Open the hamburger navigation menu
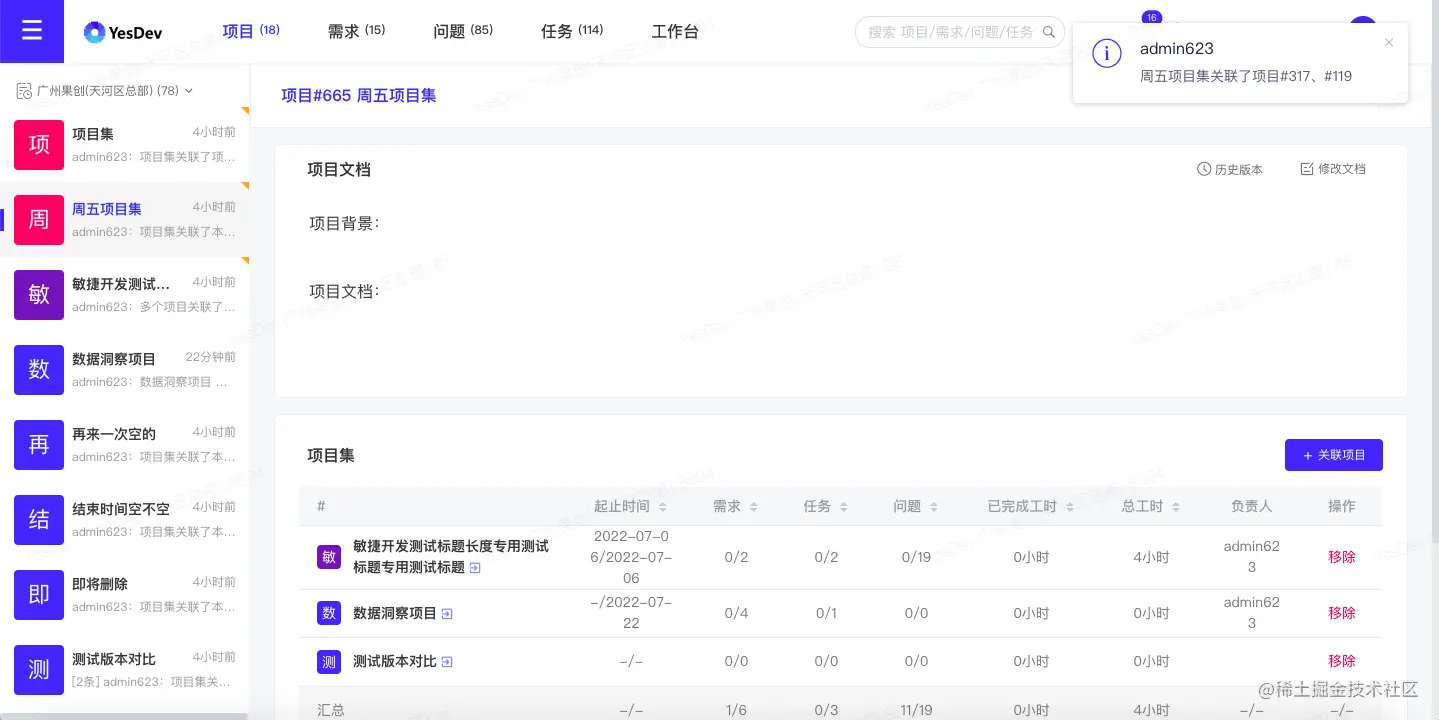1439x720 pixels. click(x=31, y=30)
